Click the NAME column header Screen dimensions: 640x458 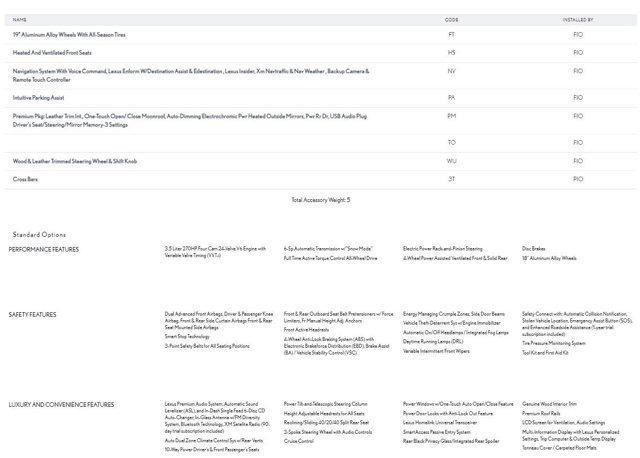[20, 19]
